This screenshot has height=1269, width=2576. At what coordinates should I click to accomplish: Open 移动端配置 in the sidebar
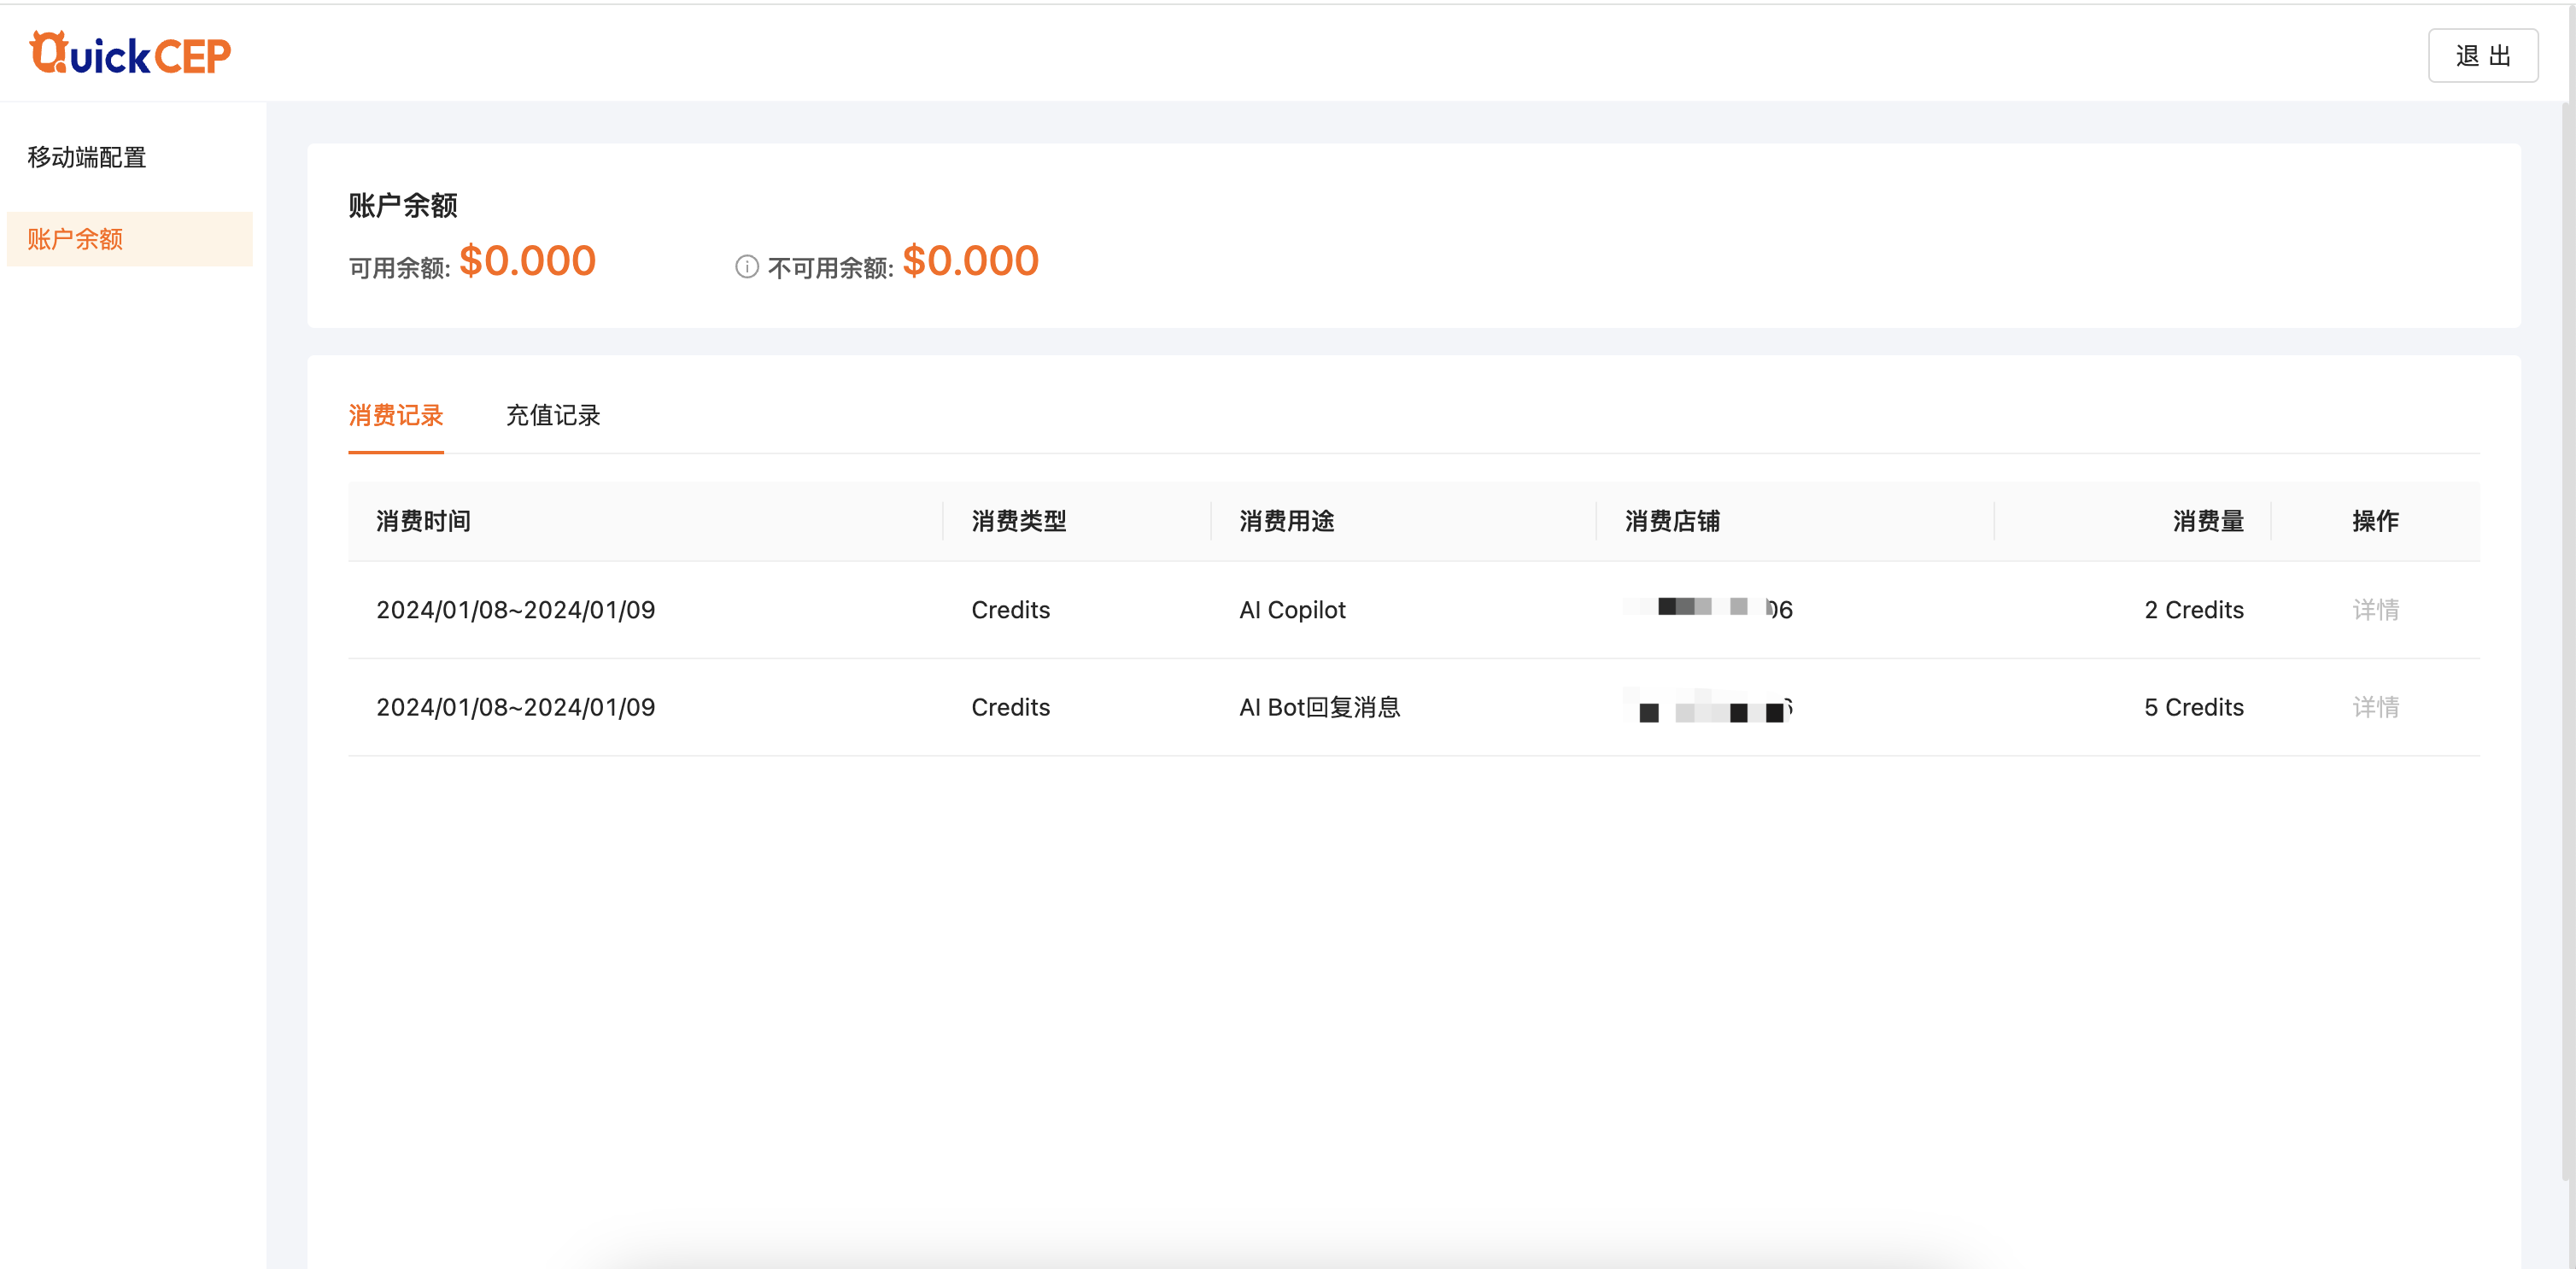87,157
